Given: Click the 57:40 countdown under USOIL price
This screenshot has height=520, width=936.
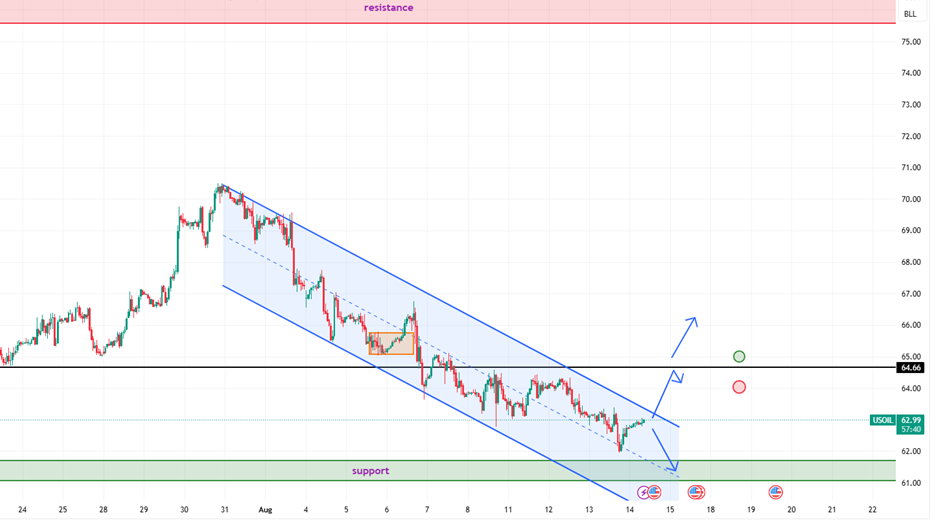Looking at the screenshot, I should (911, 429).
